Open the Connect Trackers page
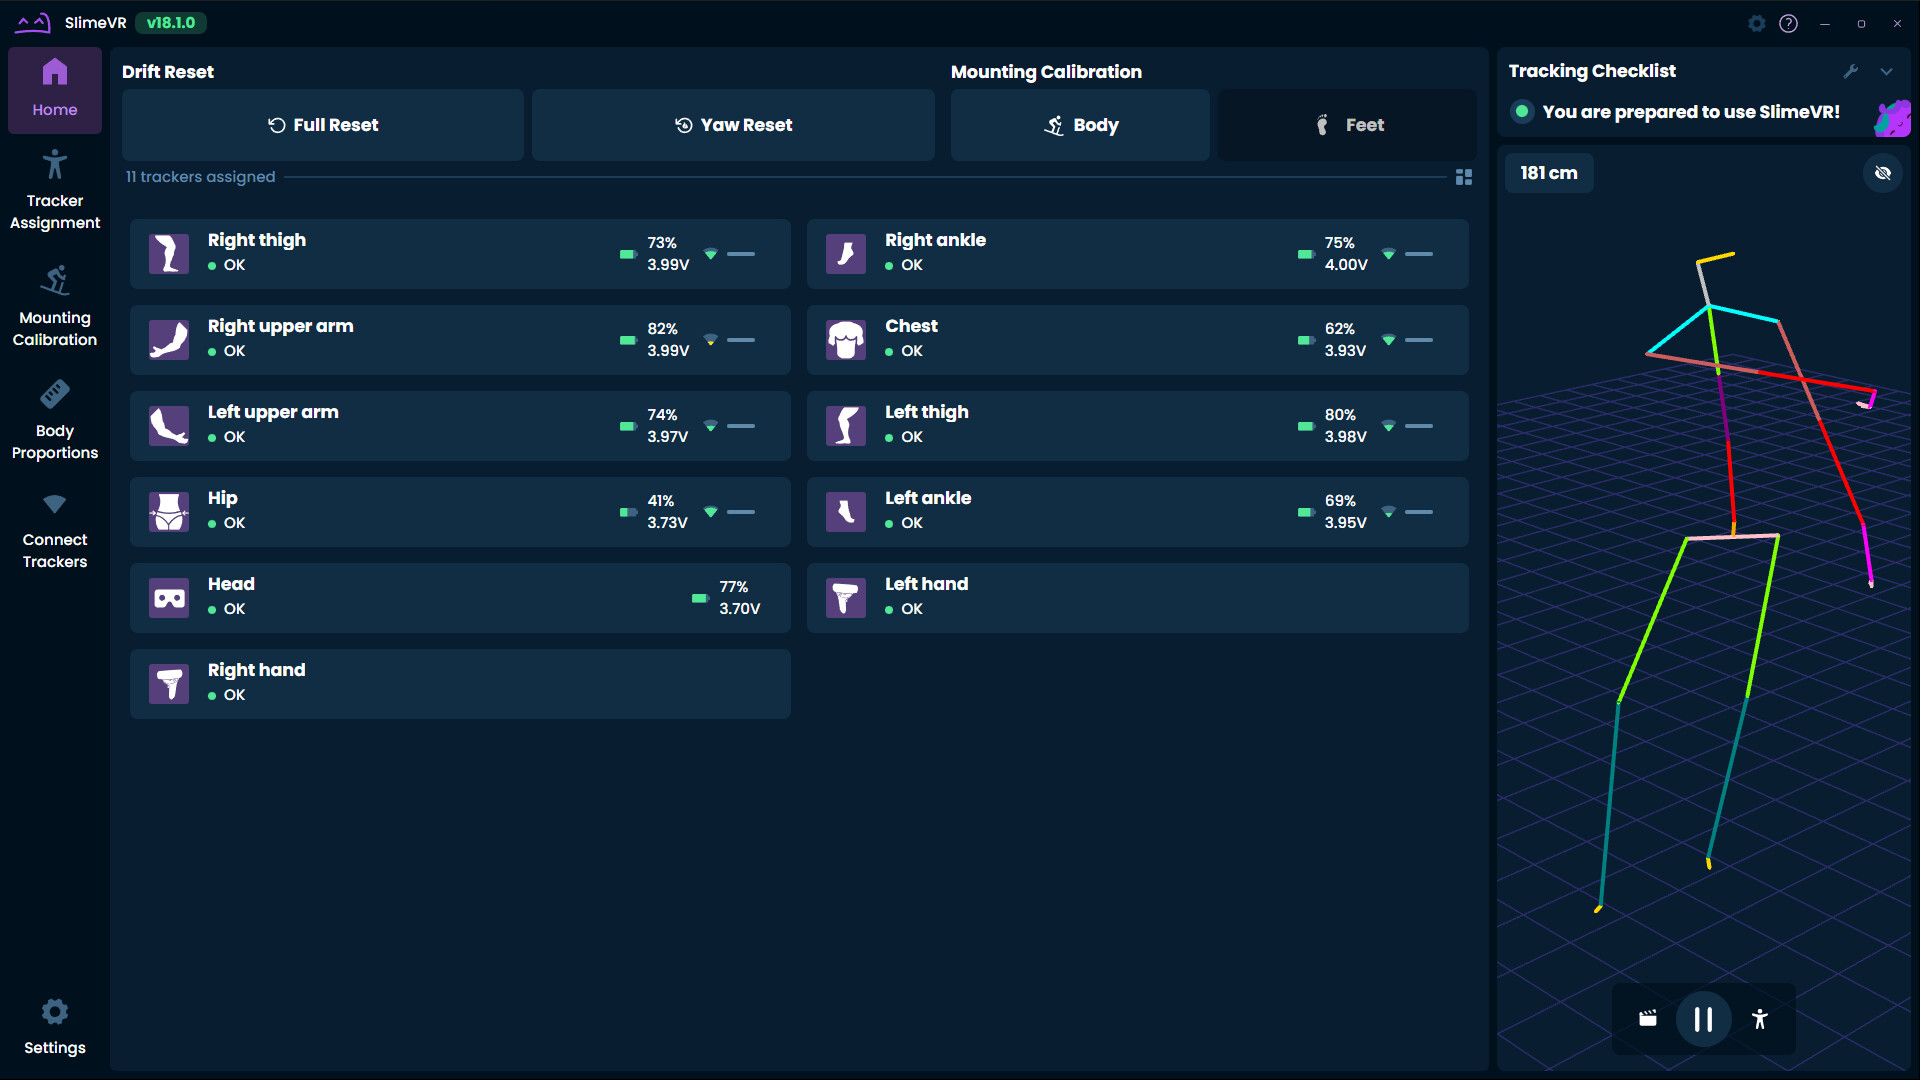Image resolution: width=1920 pixels, height=1080 pixels. [55, 528]
